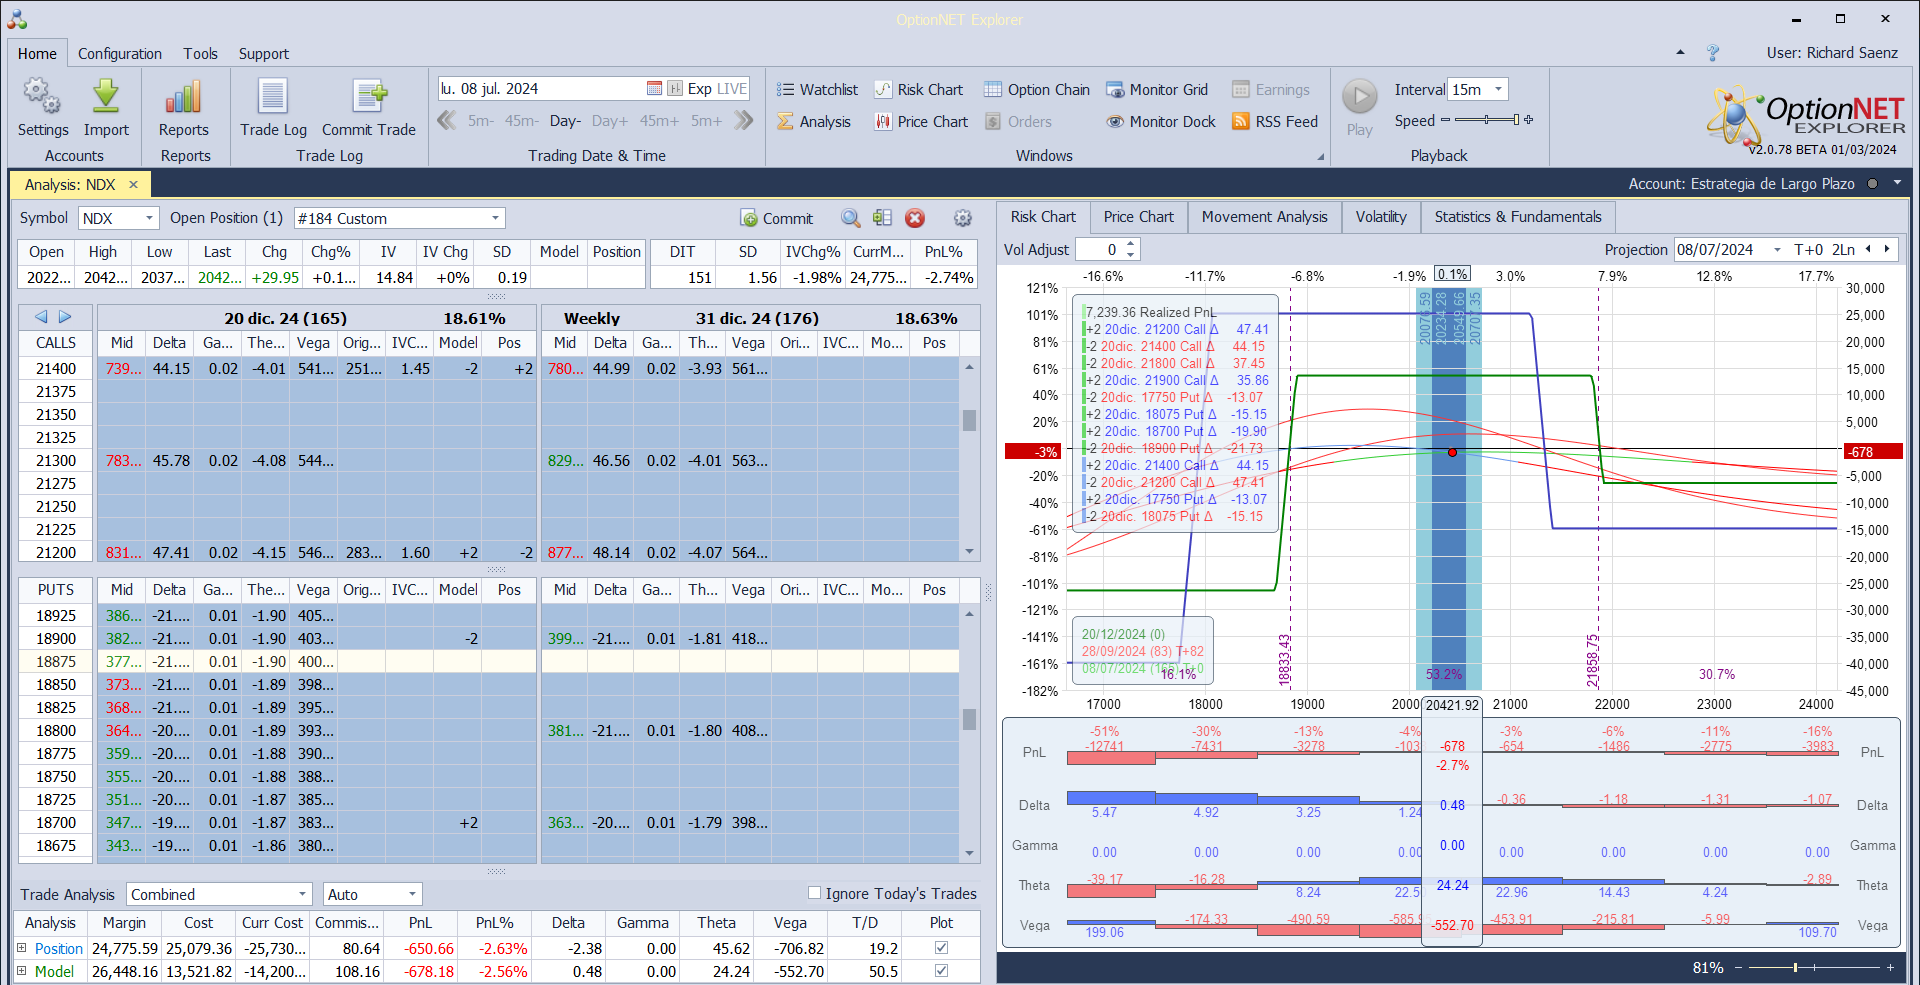Viewport: 1920px width, 985px height.
Task: Click the Day+ forward button
Action: click(610, 121)
